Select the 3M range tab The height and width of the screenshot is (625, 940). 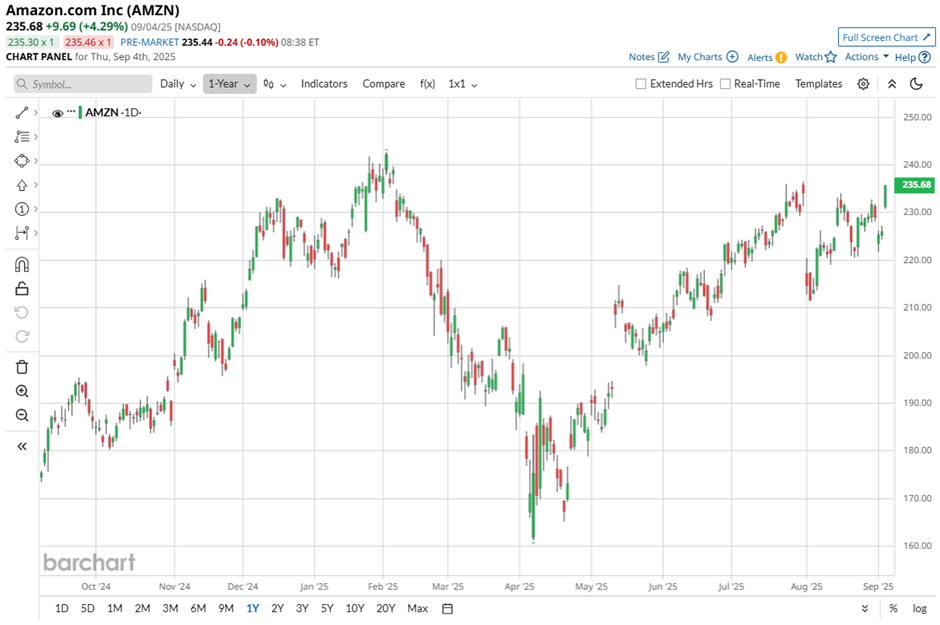170,609
